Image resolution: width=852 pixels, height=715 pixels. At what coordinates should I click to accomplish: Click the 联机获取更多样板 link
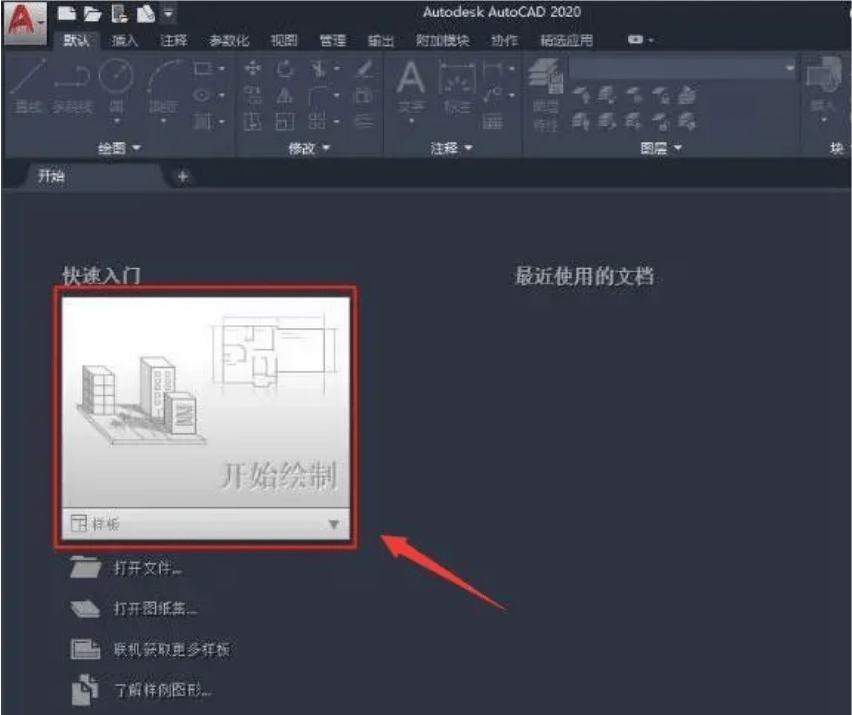pos(172,649)
